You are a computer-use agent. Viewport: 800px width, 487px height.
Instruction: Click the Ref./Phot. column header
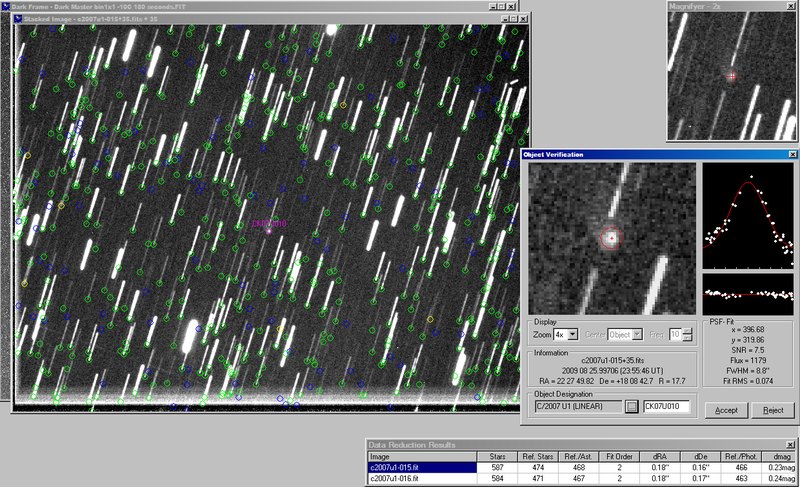coord(741,456)
